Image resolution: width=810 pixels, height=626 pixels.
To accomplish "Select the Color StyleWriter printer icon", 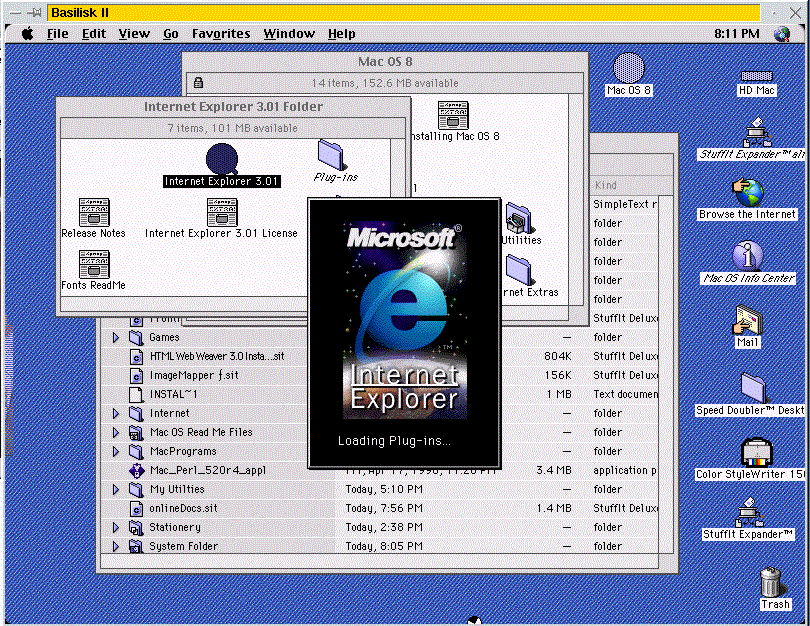I will tap(756, 452).
